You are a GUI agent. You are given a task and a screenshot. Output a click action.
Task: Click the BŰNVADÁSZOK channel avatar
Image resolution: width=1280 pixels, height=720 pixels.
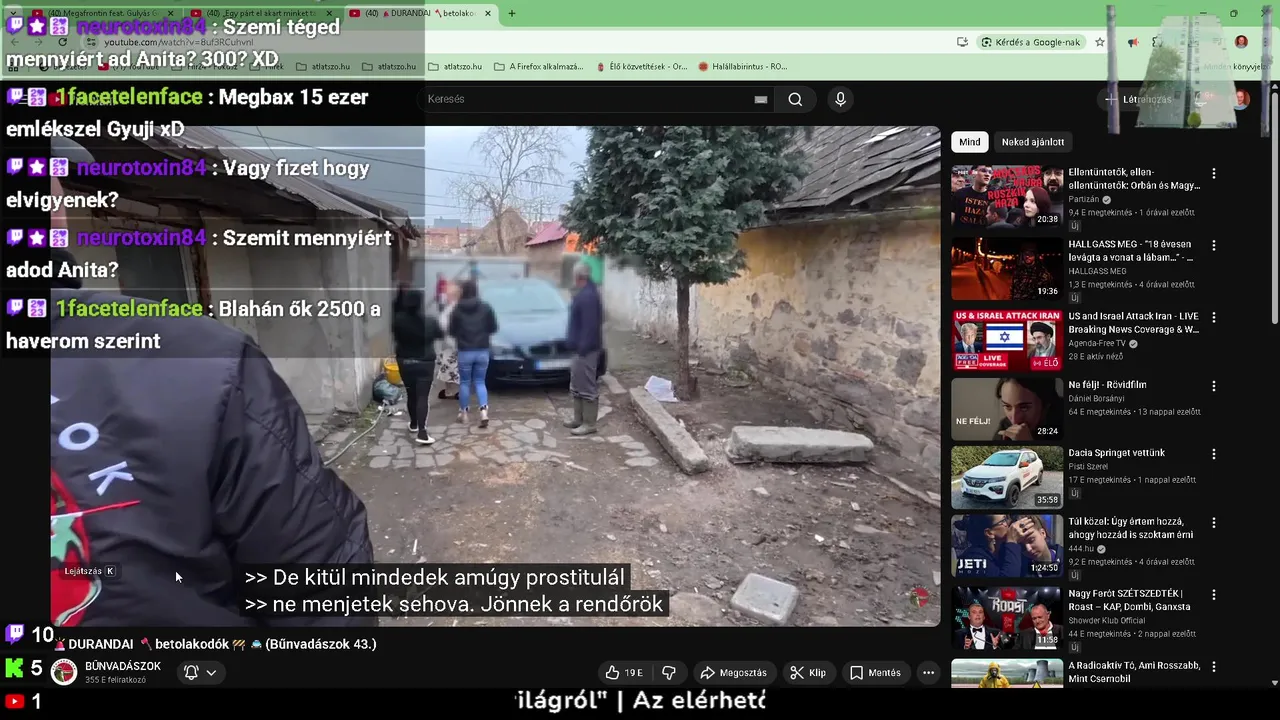pos(64,672)
